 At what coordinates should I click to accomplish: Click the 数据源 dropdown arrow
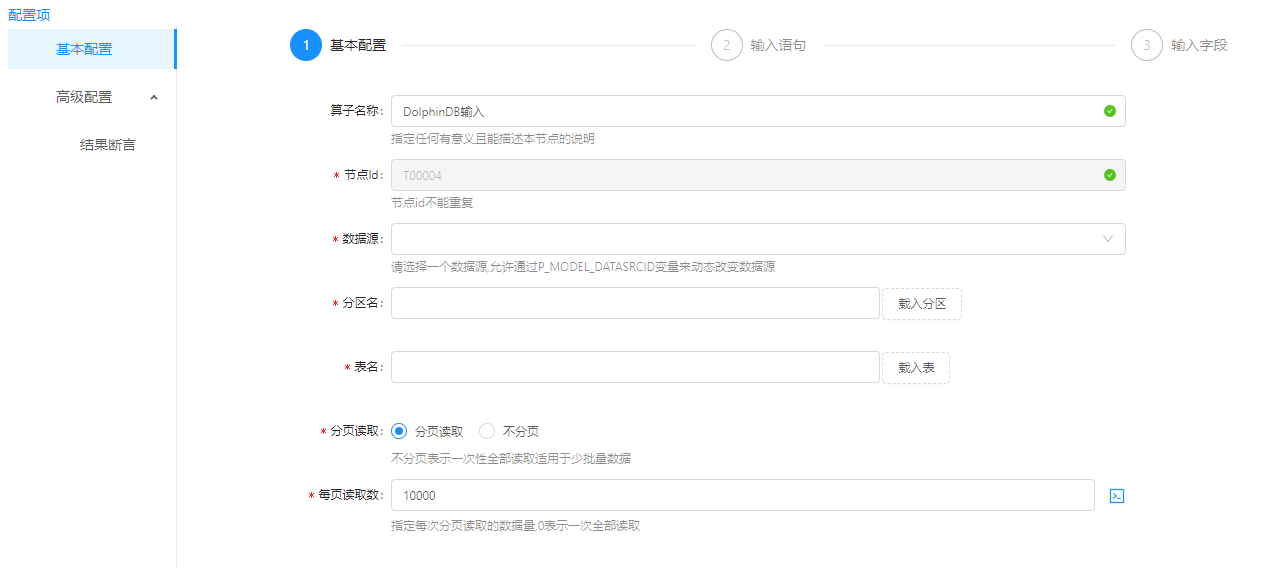(x=1108, y=239)
